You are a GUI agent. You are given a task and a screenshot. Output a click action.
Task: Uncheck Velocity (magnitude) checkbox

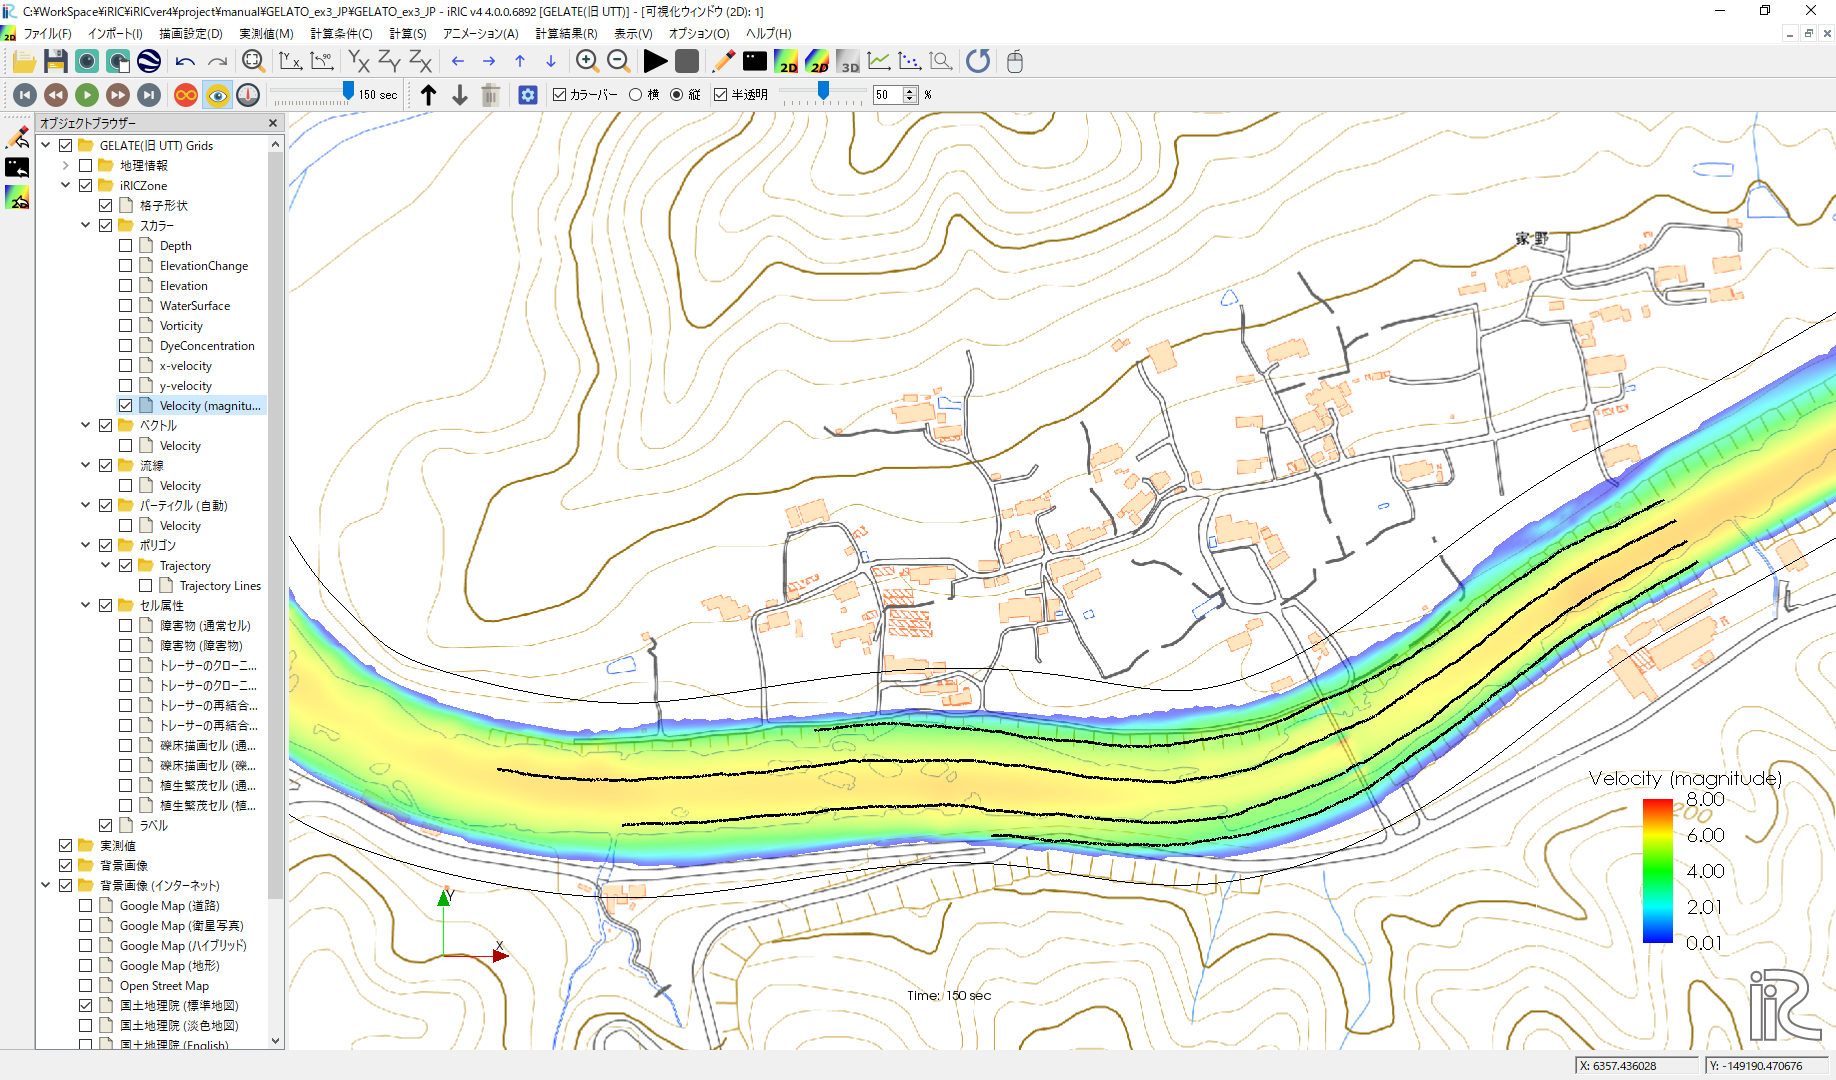click(125, 406)
